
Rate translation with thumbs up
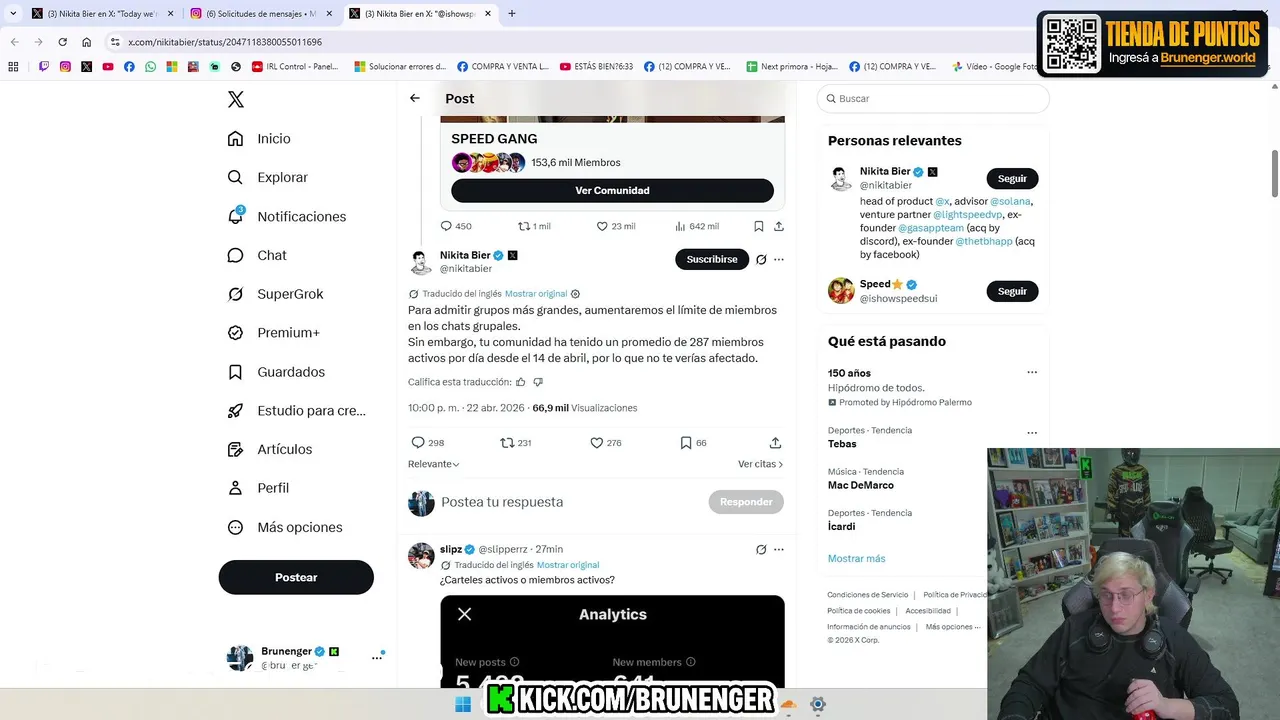(x=520, y=382)
